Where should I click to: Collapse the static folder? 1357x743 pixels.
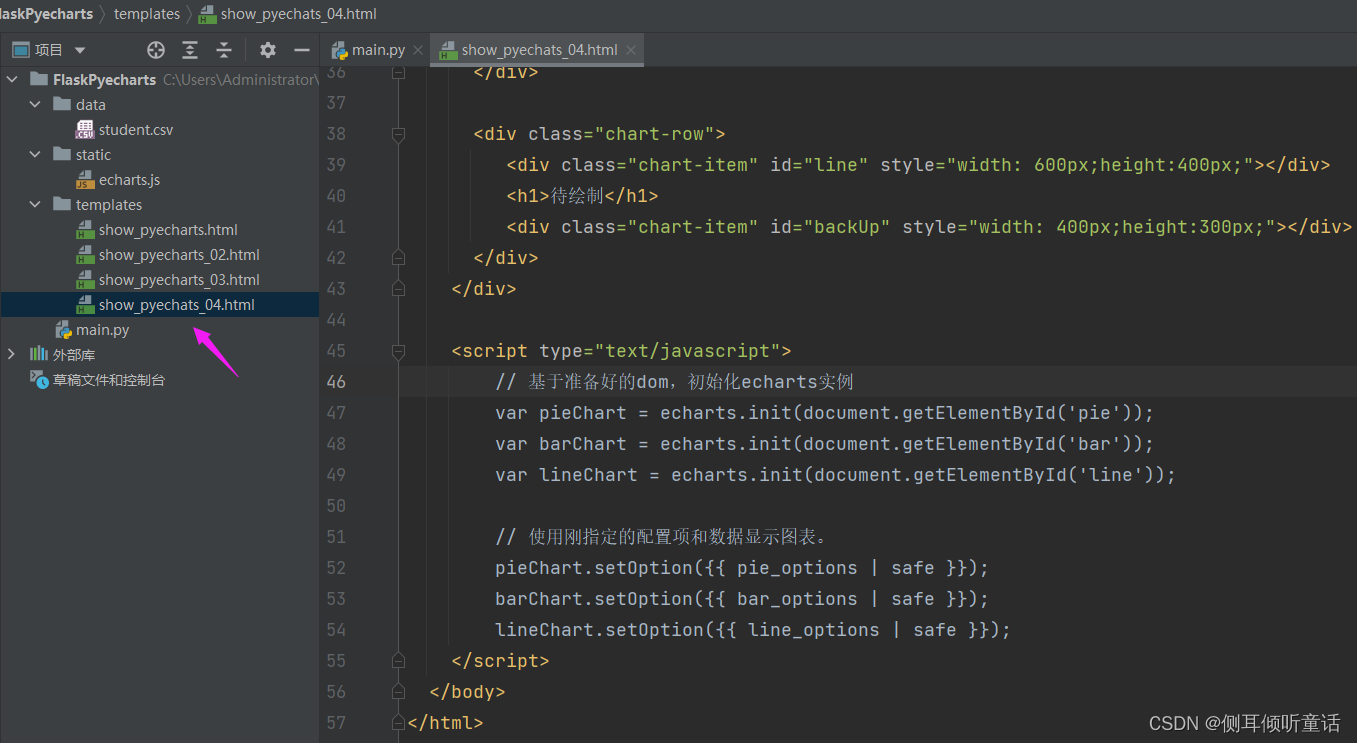[35, 154]
